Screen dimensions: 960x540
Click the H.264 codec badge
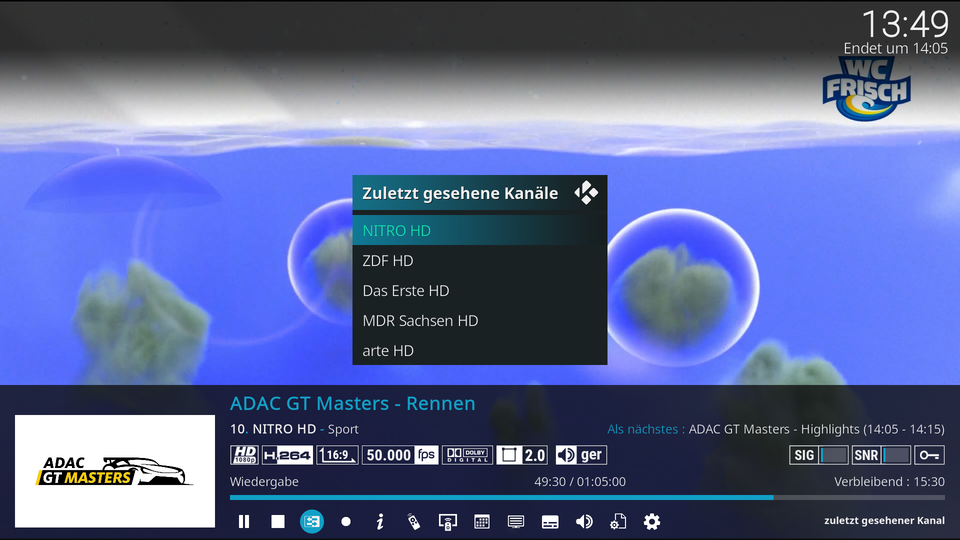coord(287,455)
